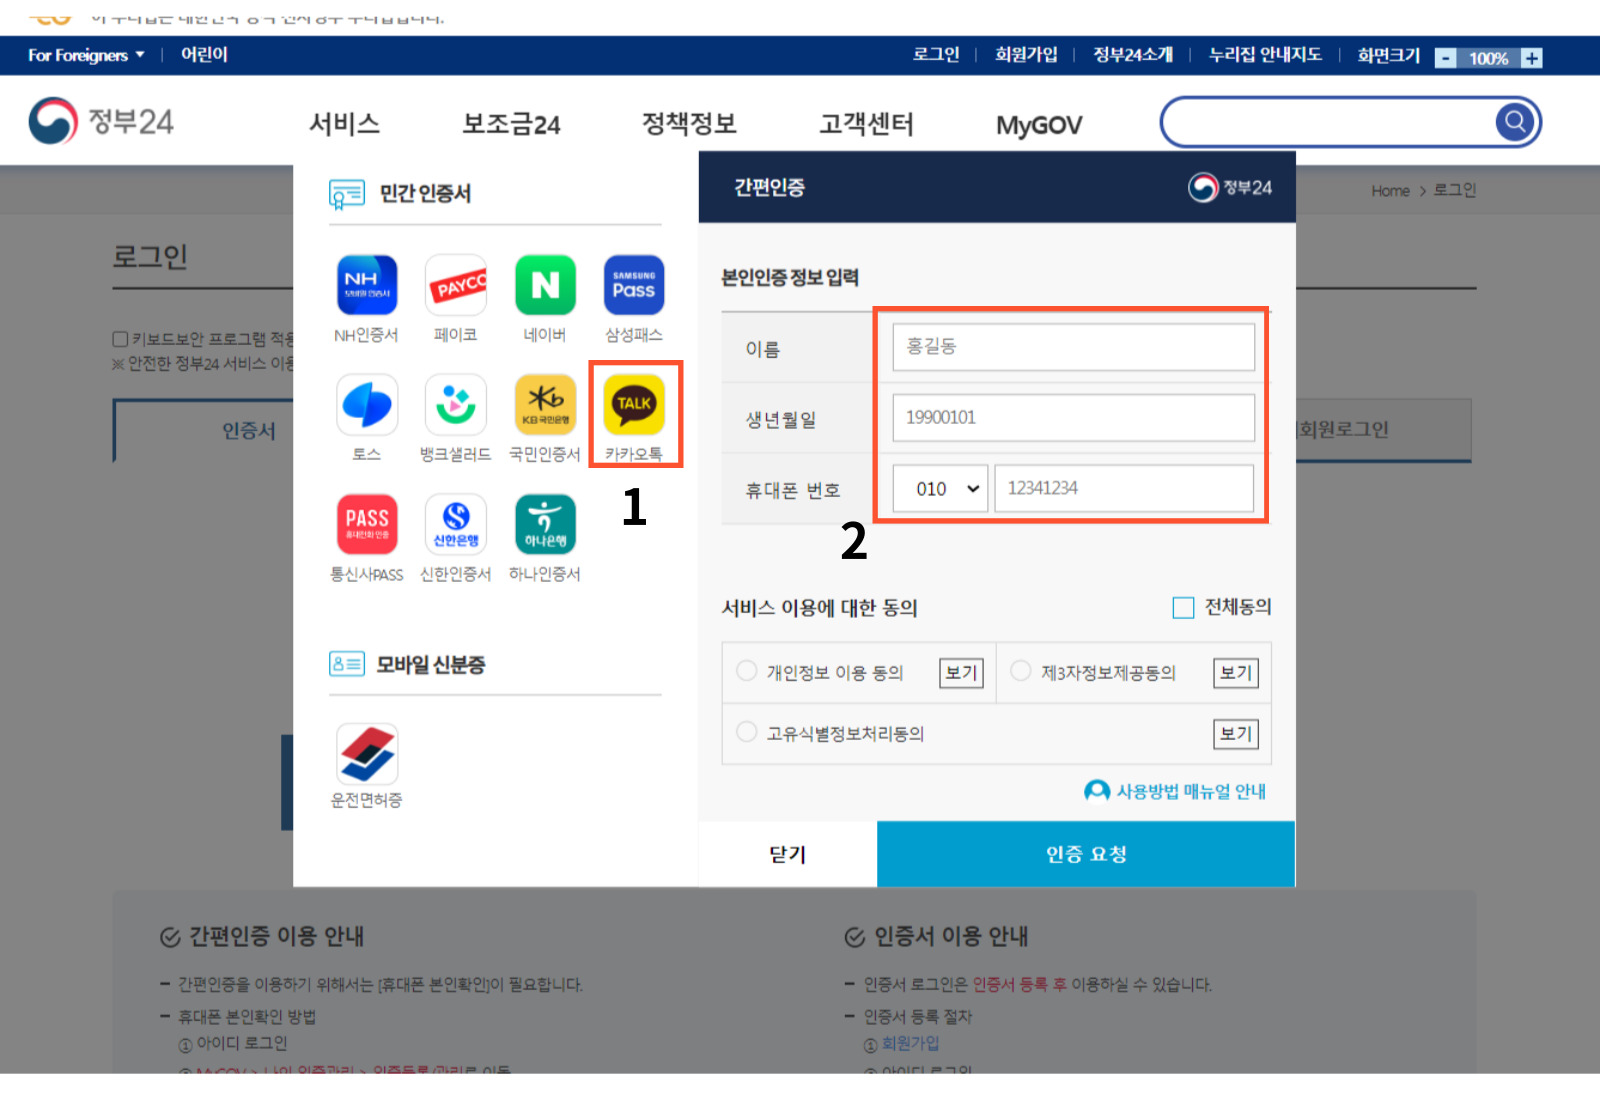1600x1100 pixels.
Task: Open the 인증서 등록 후 red link
Action: coord(1020,985)
